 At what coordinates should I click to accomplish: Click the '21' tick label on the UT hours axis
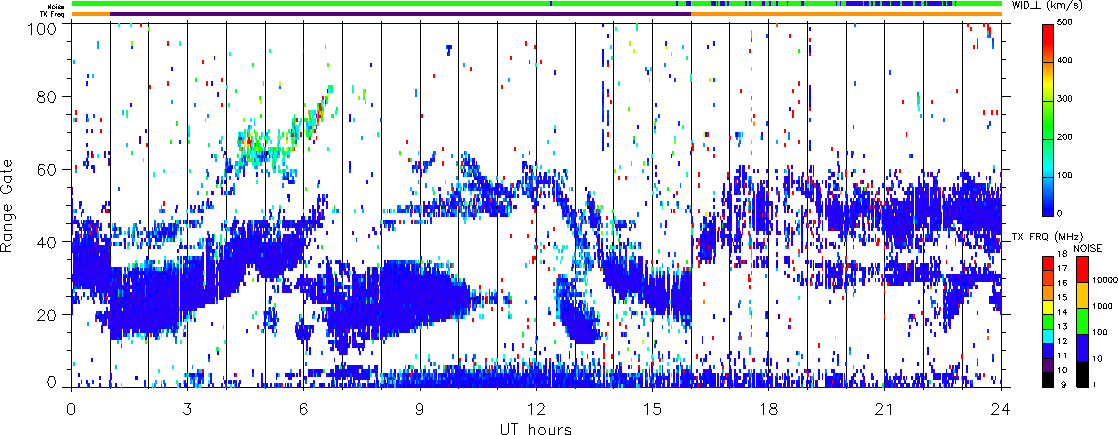[x=885, y=410]
